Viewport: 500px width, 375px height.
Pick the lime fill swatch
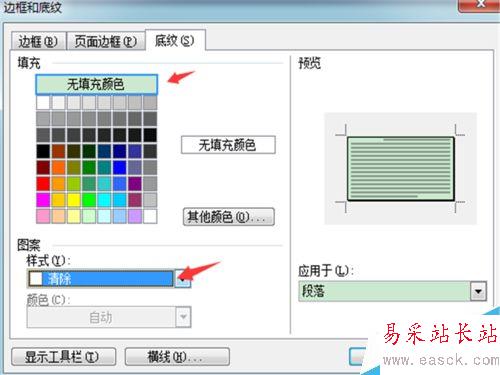(x=74, y=184)
